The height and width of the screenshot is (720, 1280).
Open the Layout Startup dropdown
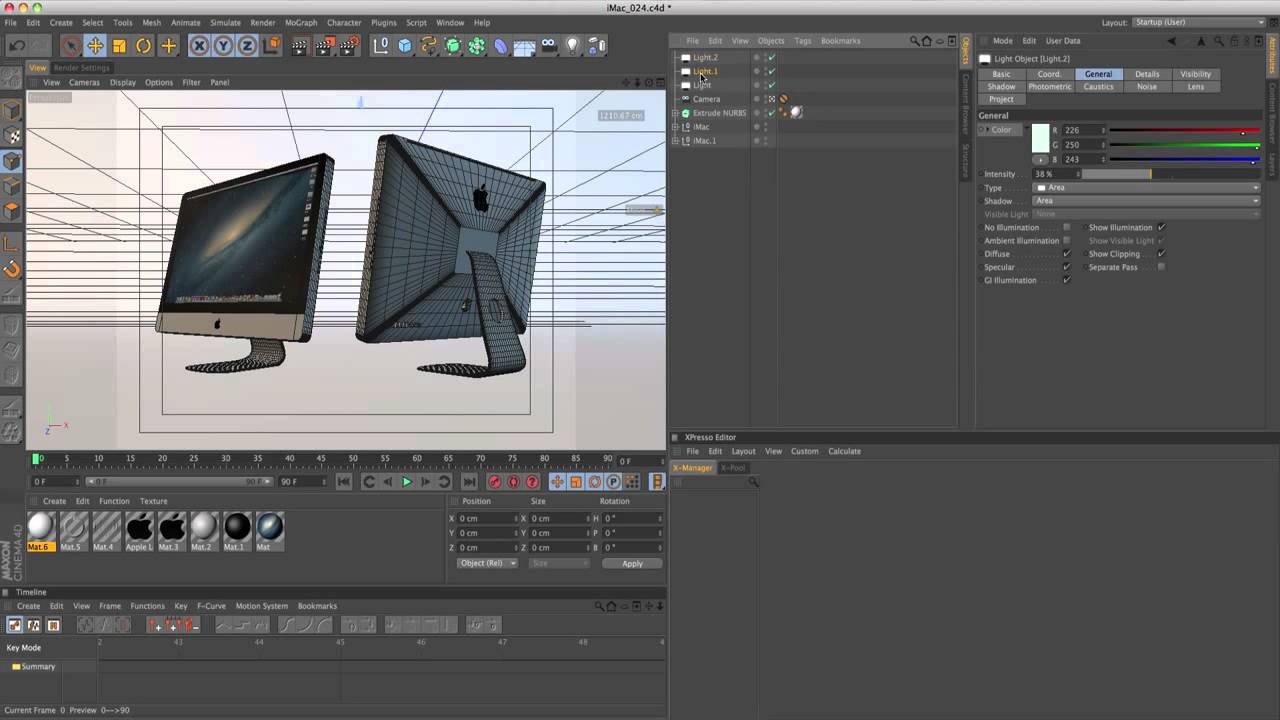1201,22
